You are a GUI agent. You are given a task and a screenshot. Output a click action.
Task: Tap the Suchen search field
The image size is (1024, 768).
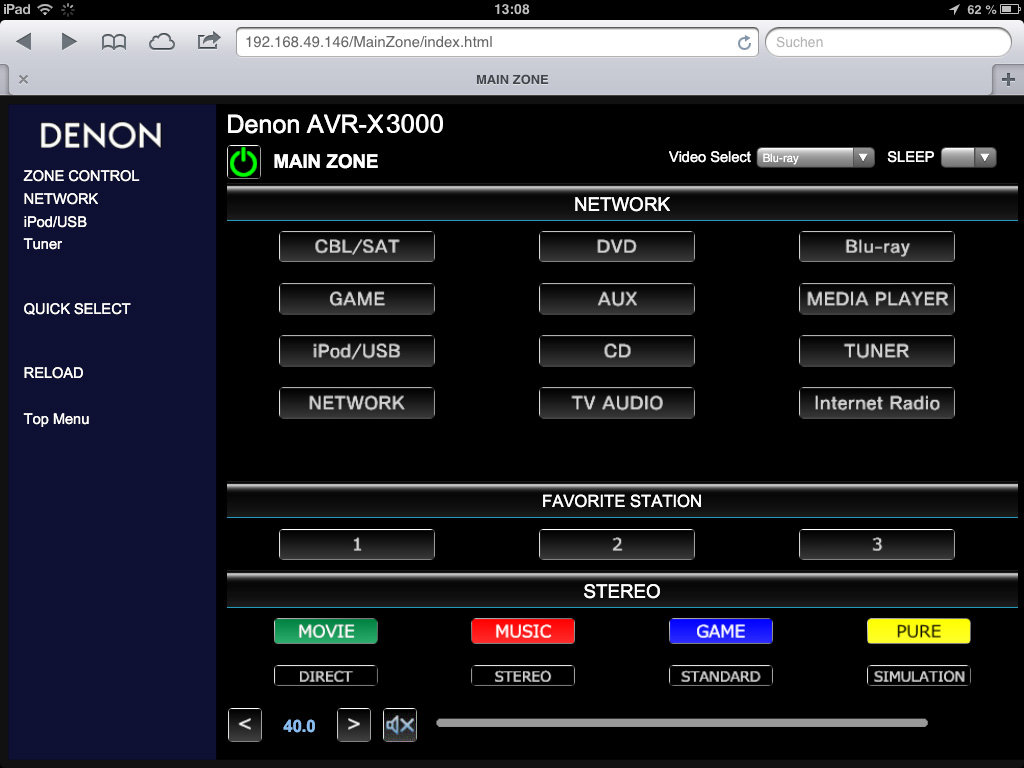click(x=888, y=43)
